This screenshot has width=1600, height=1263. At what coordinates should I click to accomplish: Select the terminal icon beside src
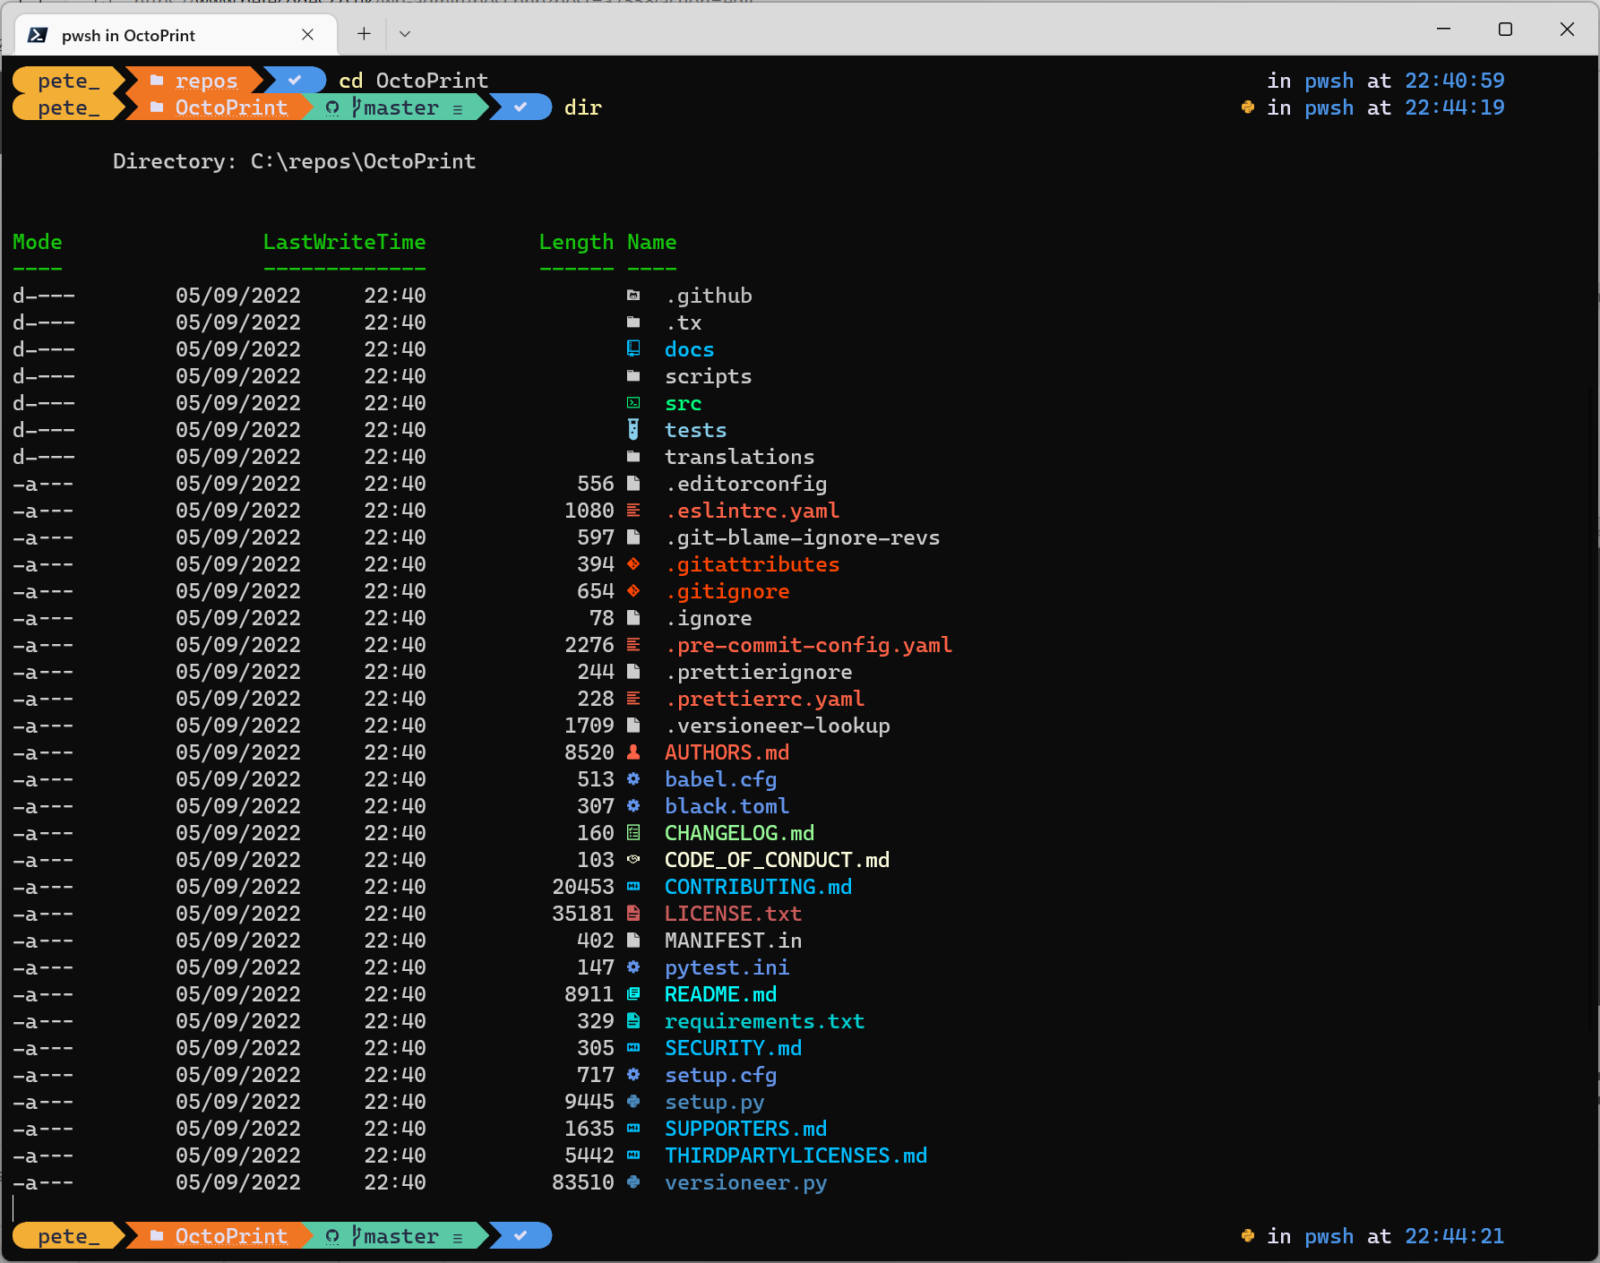tap(634, 403)
